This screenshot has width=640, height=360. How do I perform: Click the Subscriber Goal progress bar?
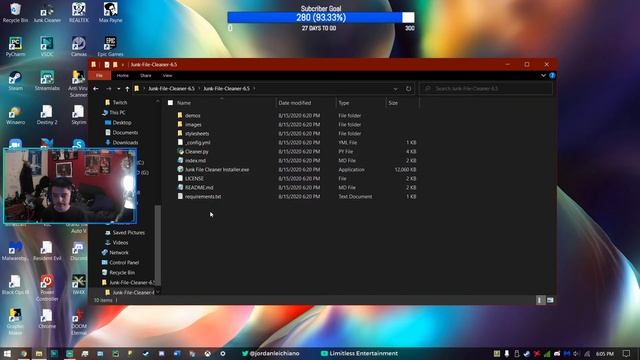pos(321,18)
